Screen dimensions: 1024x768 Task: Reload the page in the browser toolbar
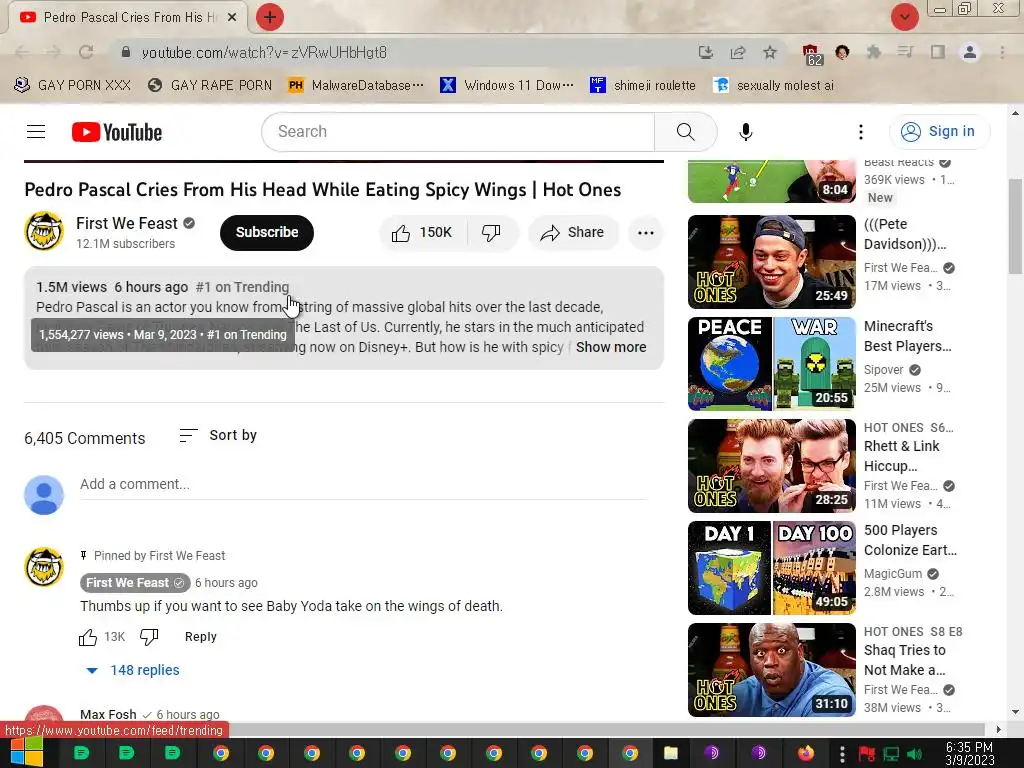(86, 52)
